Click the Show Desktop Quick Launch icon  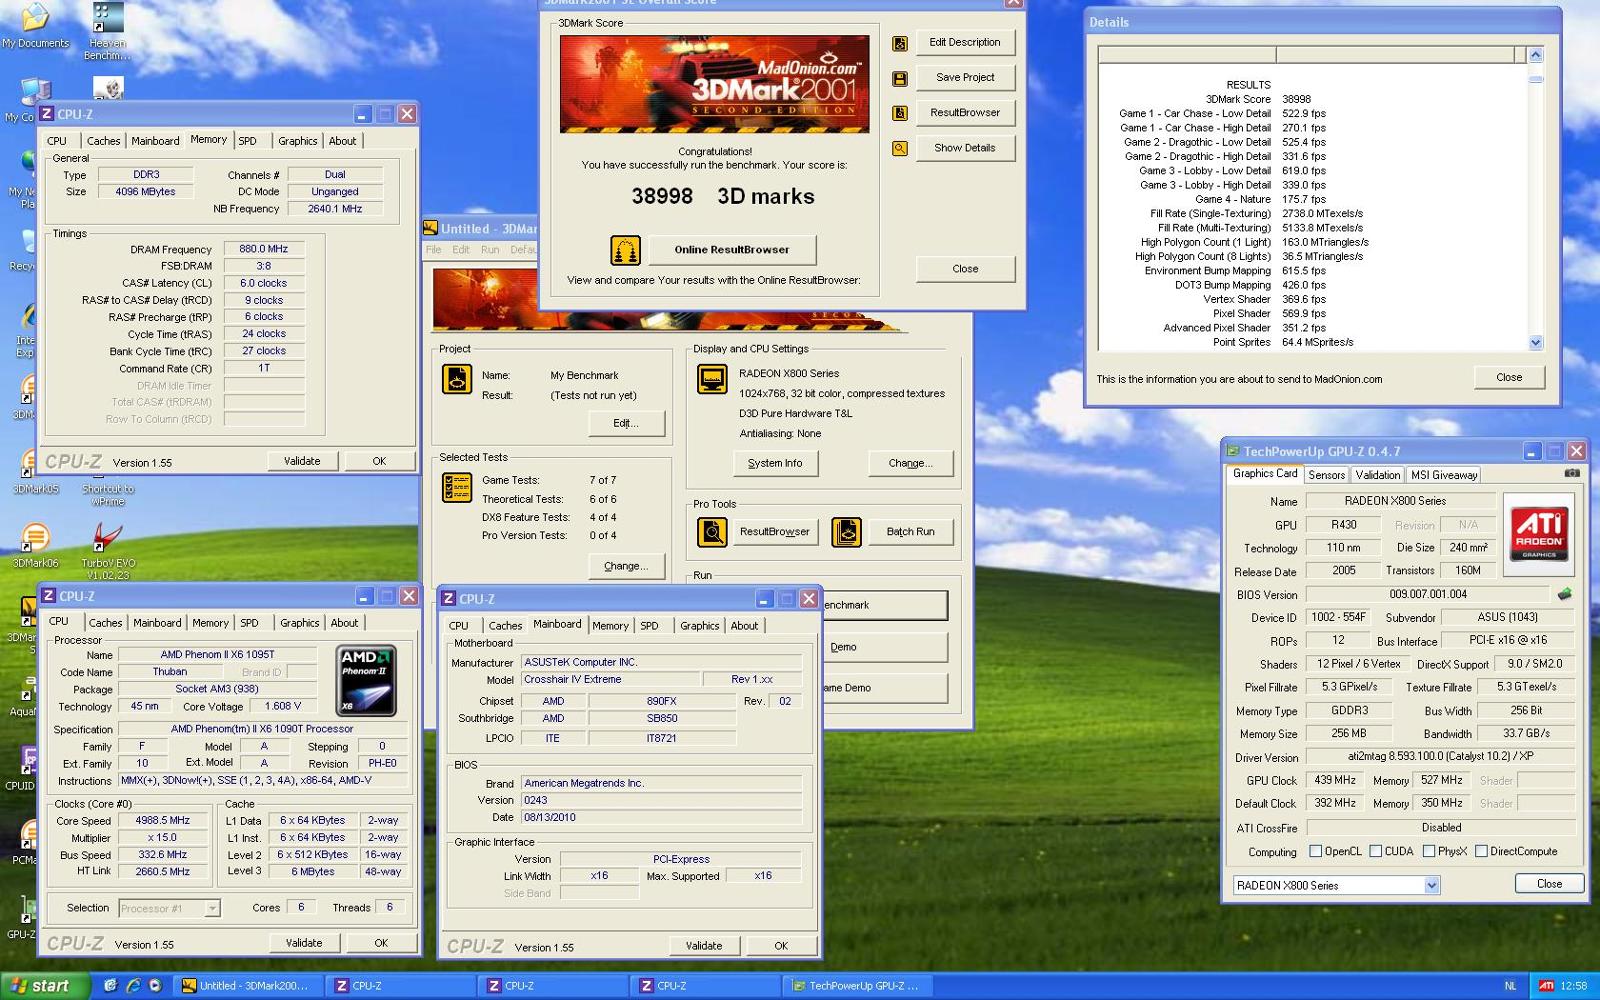pos(110,985)
